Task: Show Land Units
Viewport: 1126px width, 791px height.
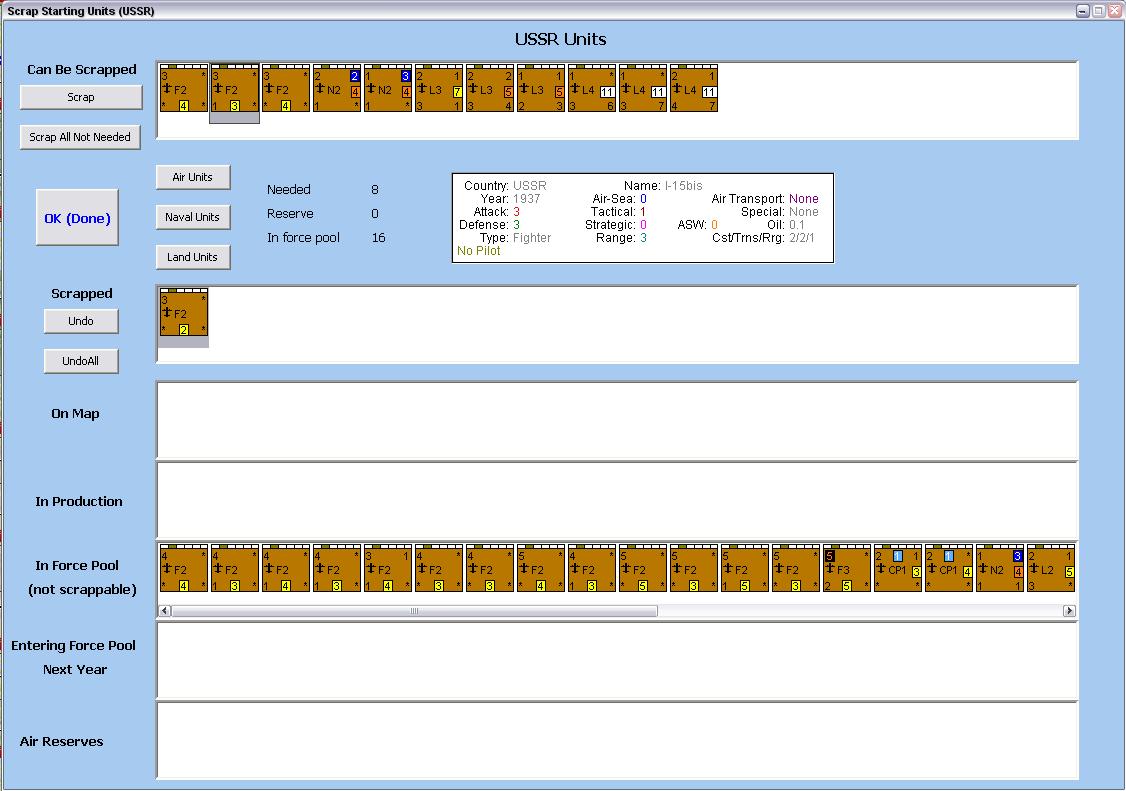Action: pyautogui.click(x=192, y=257)
